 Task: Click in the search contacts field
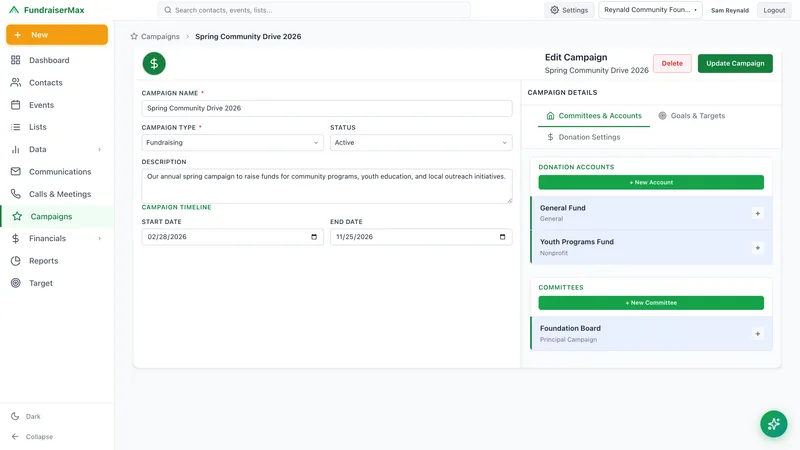pos(314,10)
